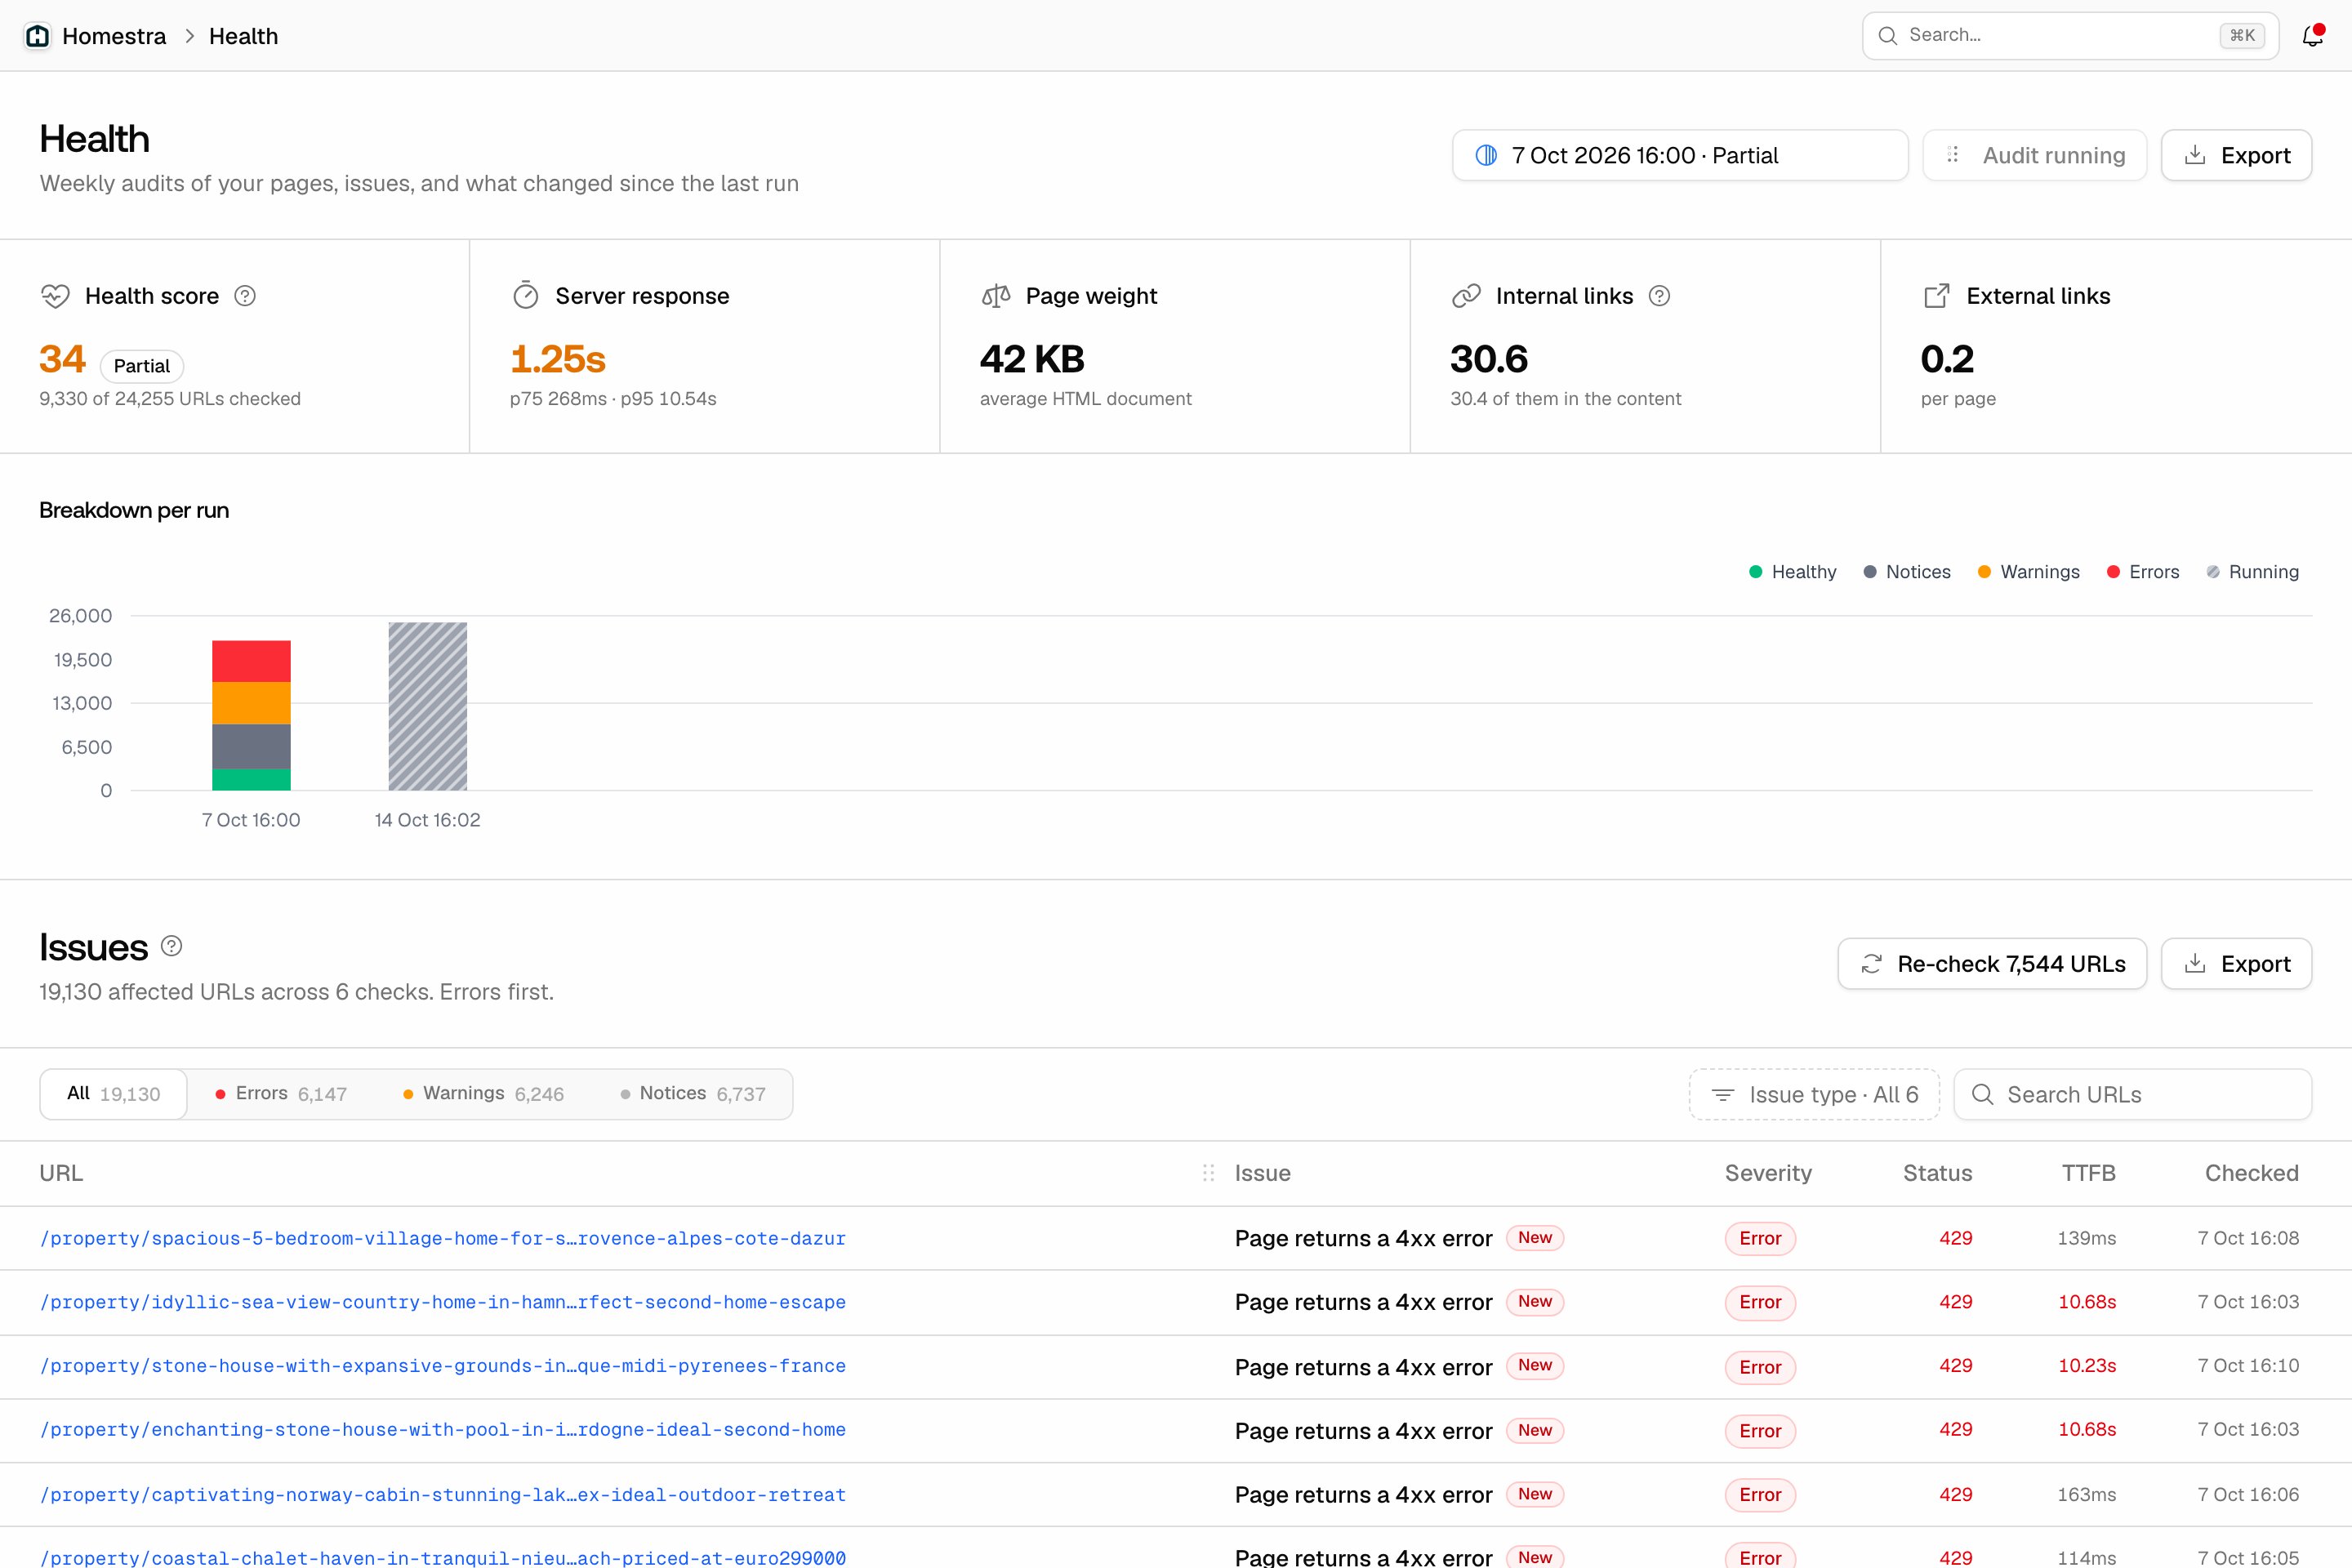Sort by the Severity column header
2352x1568 pixels.
(1768, 1173)
